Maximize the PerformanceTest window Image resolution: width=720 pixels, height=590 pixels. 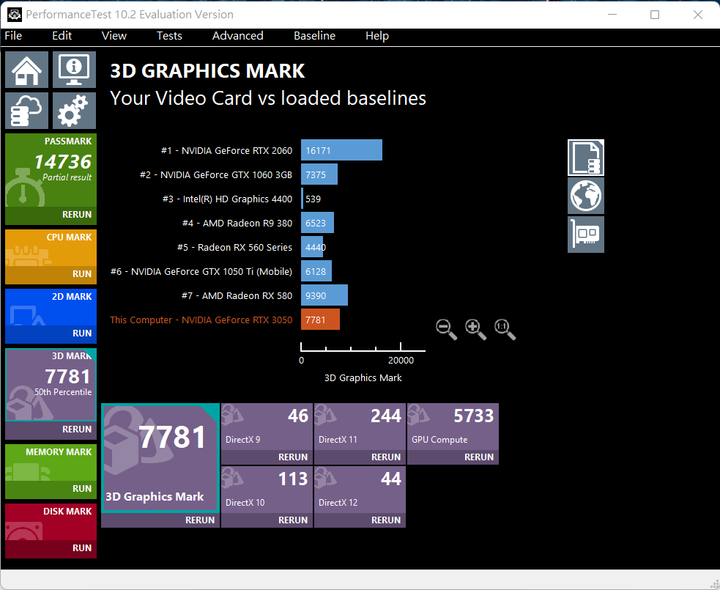point(655,15)
